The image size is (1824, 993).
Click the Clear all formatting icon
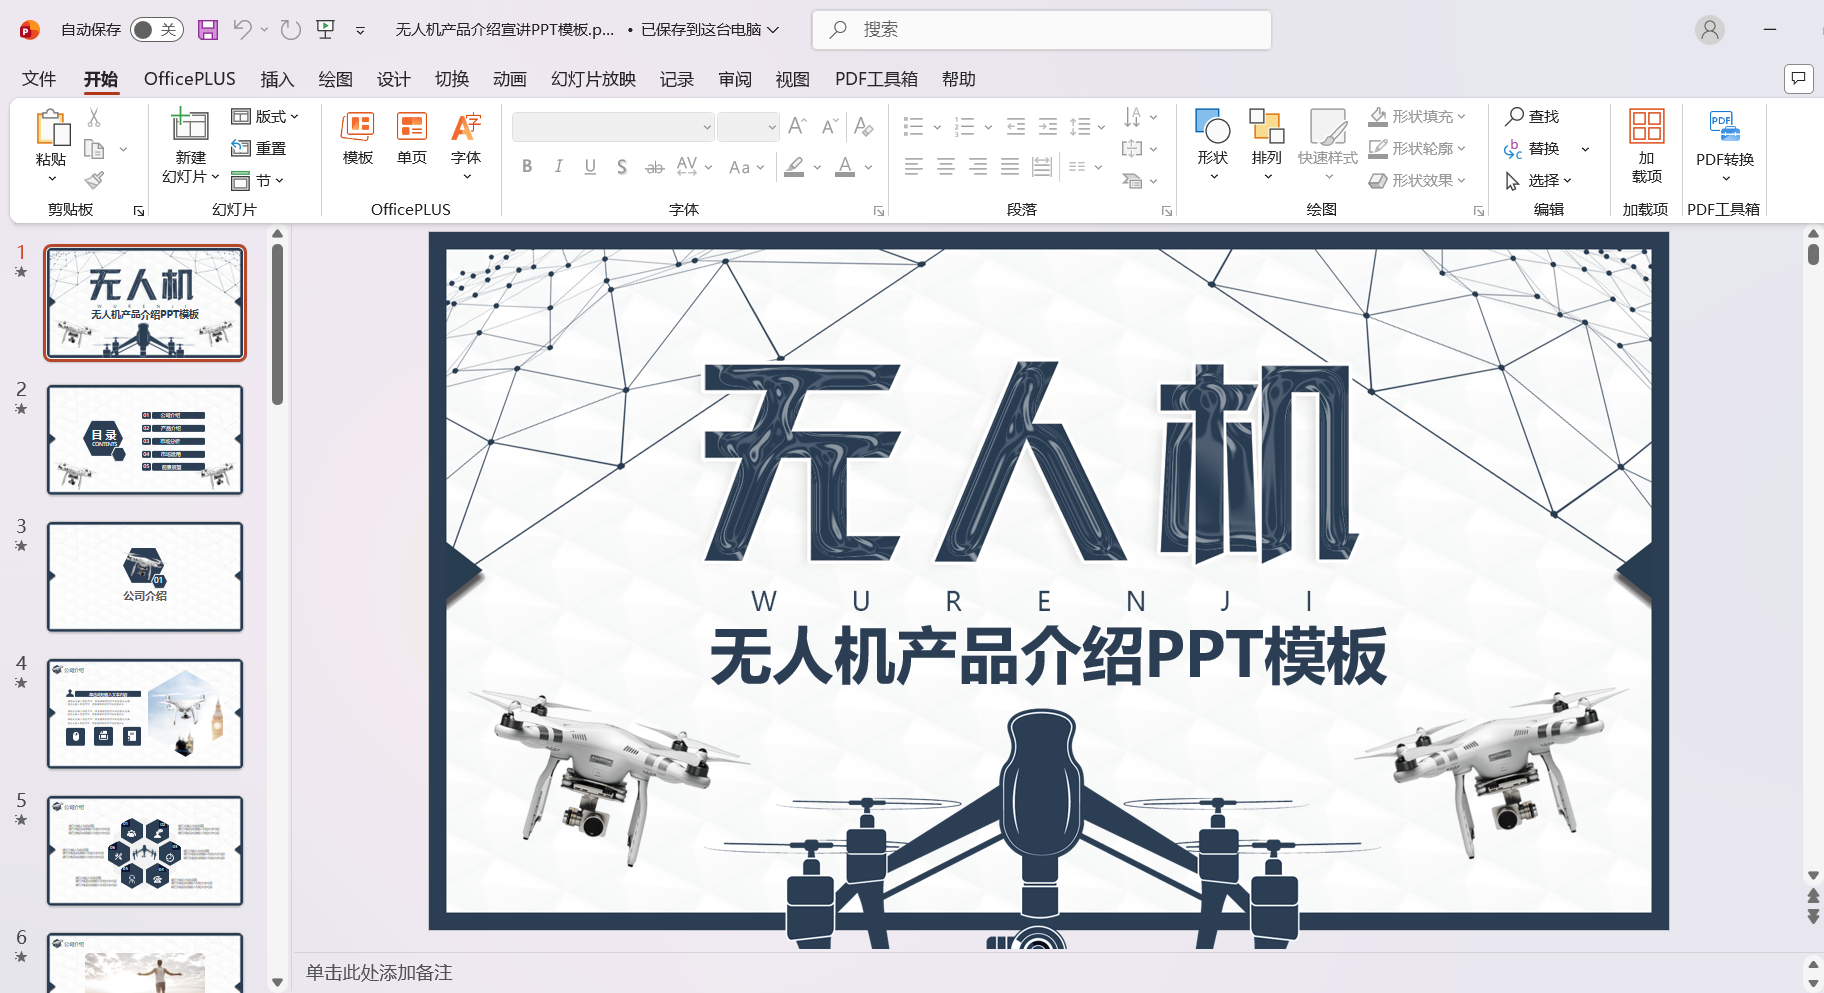[x=864, y=126]
